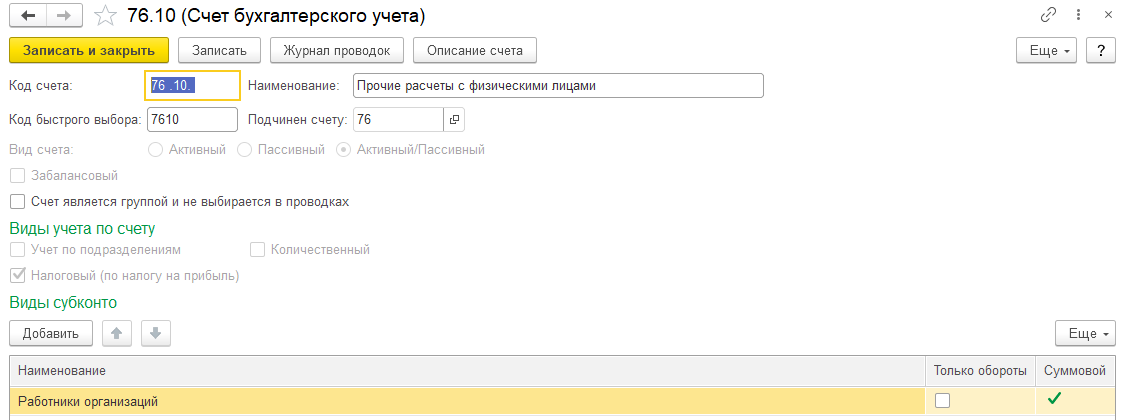This screenshot has height=420, width=1122.
Task: Expand the subconto 'Еще' dropdown
Action: click(x=1085, y=333)
